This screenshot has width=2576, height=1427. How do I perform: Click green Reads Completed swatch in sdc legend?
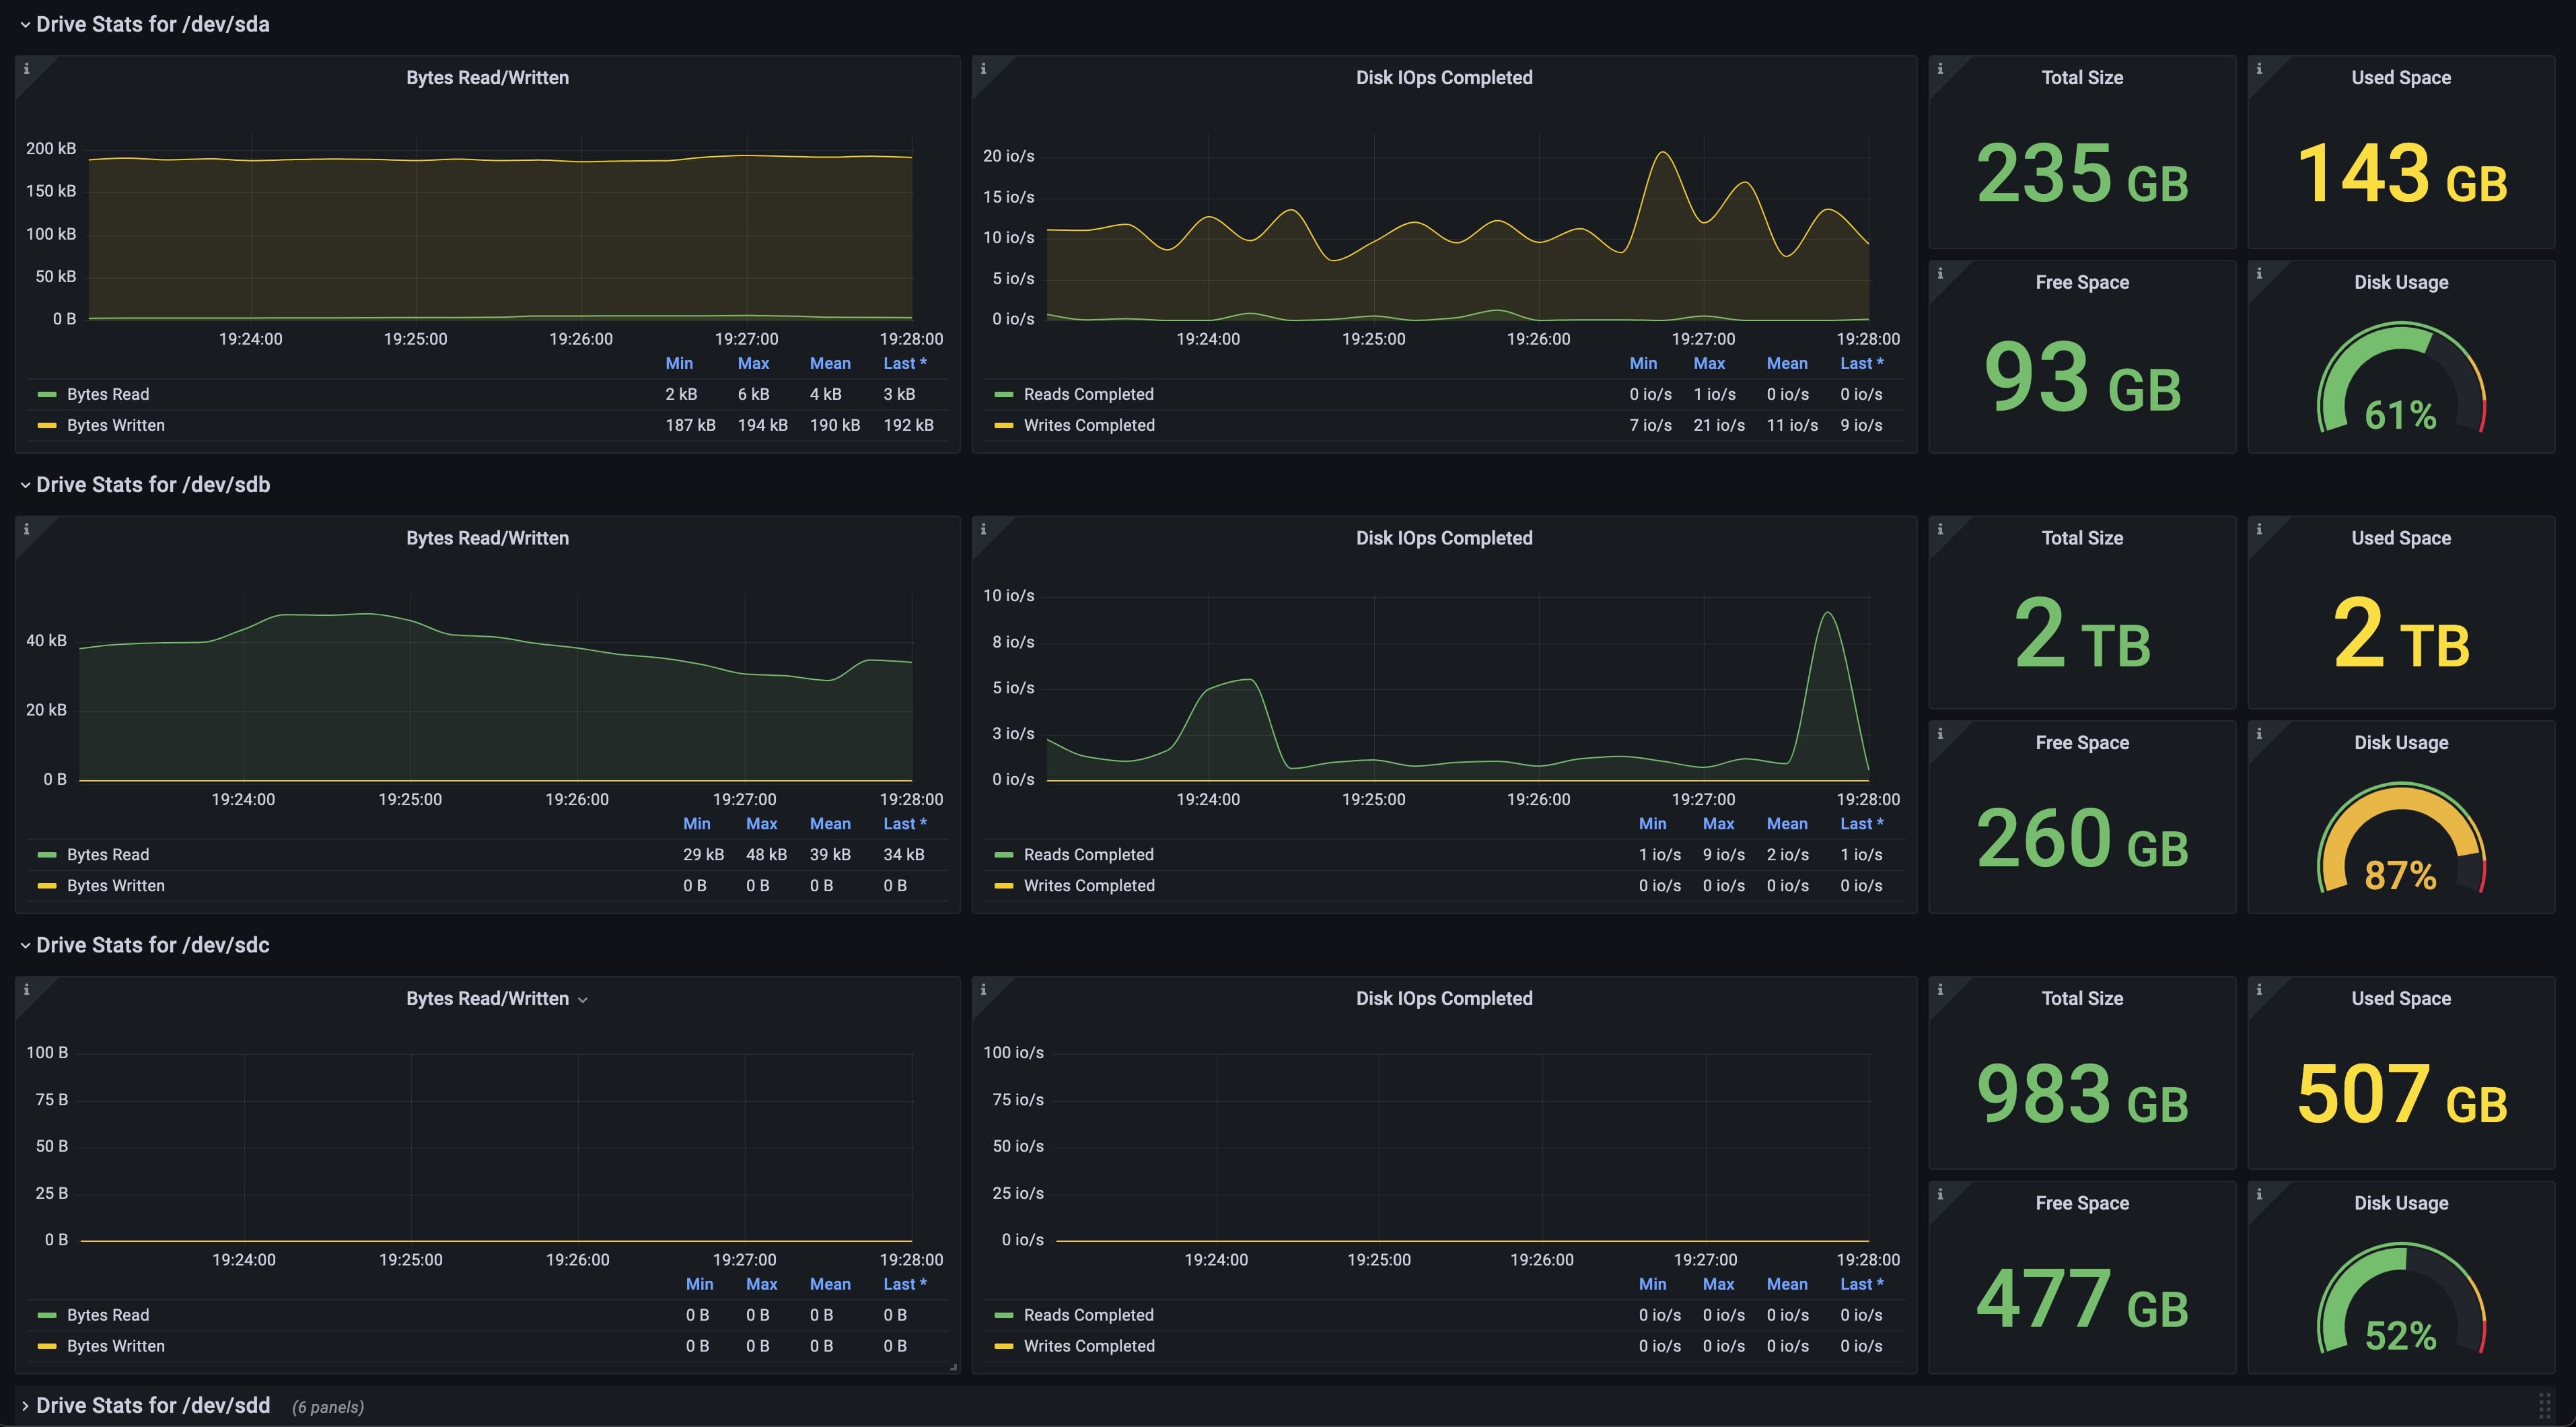[1003, 1316]
